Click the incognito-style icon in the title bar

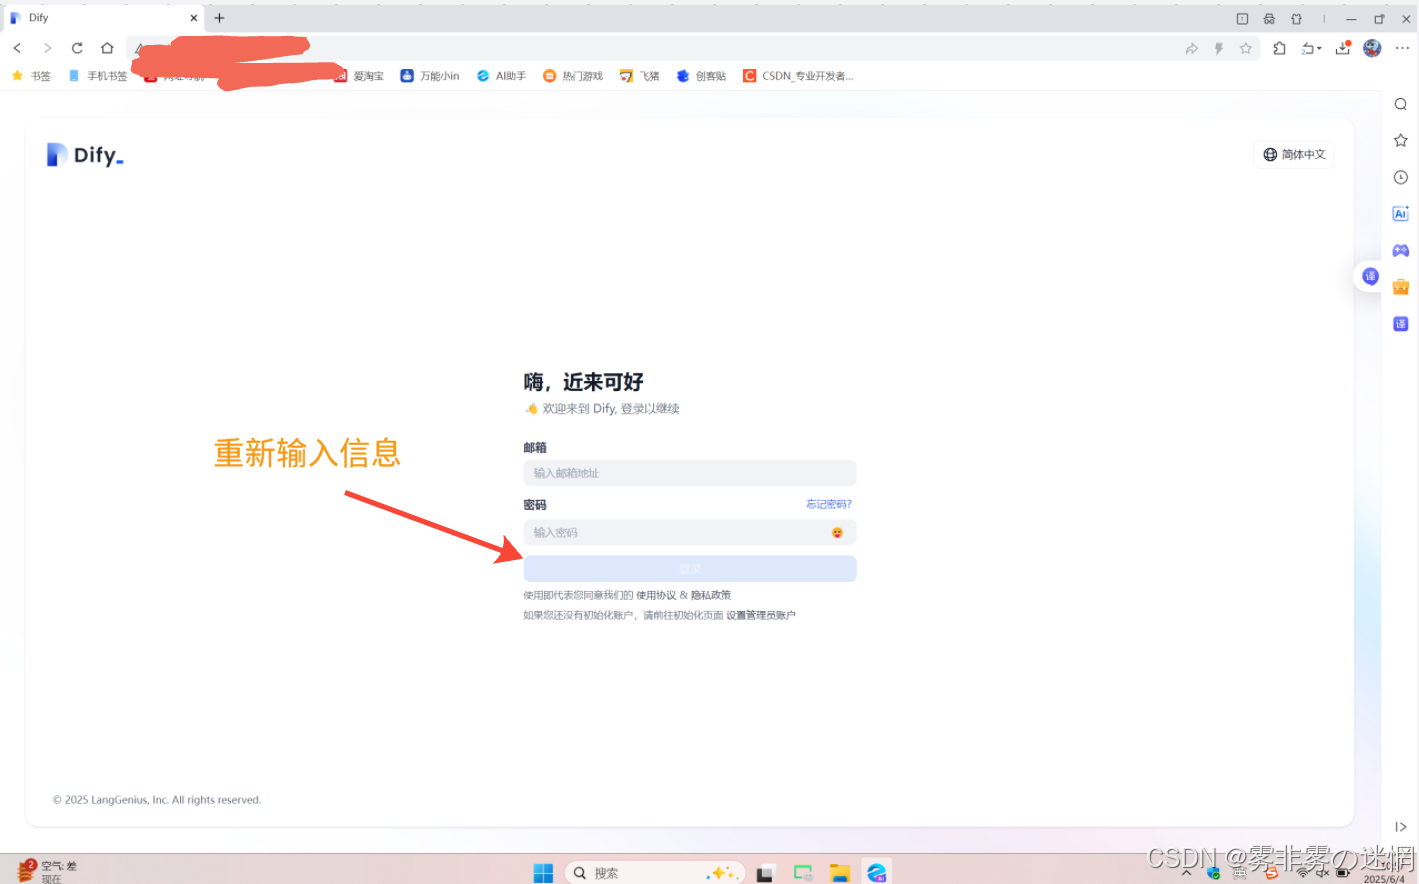point(1269,18)
